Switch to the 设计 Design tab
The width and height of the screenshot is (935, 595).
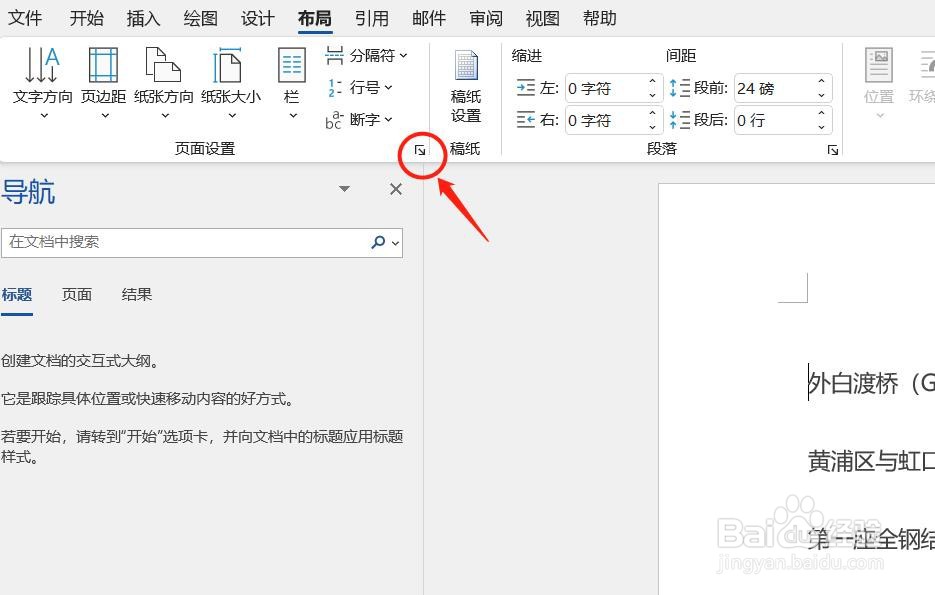258,18
